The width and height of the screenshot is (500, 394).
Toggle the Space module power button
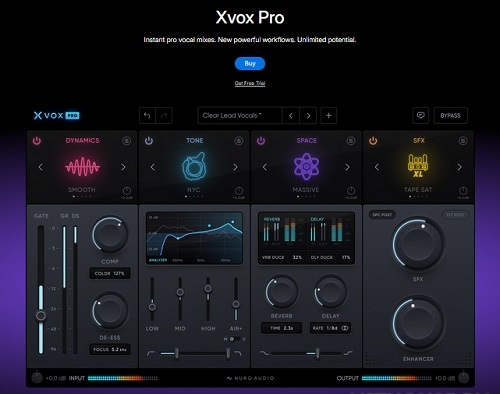point(261,141)
